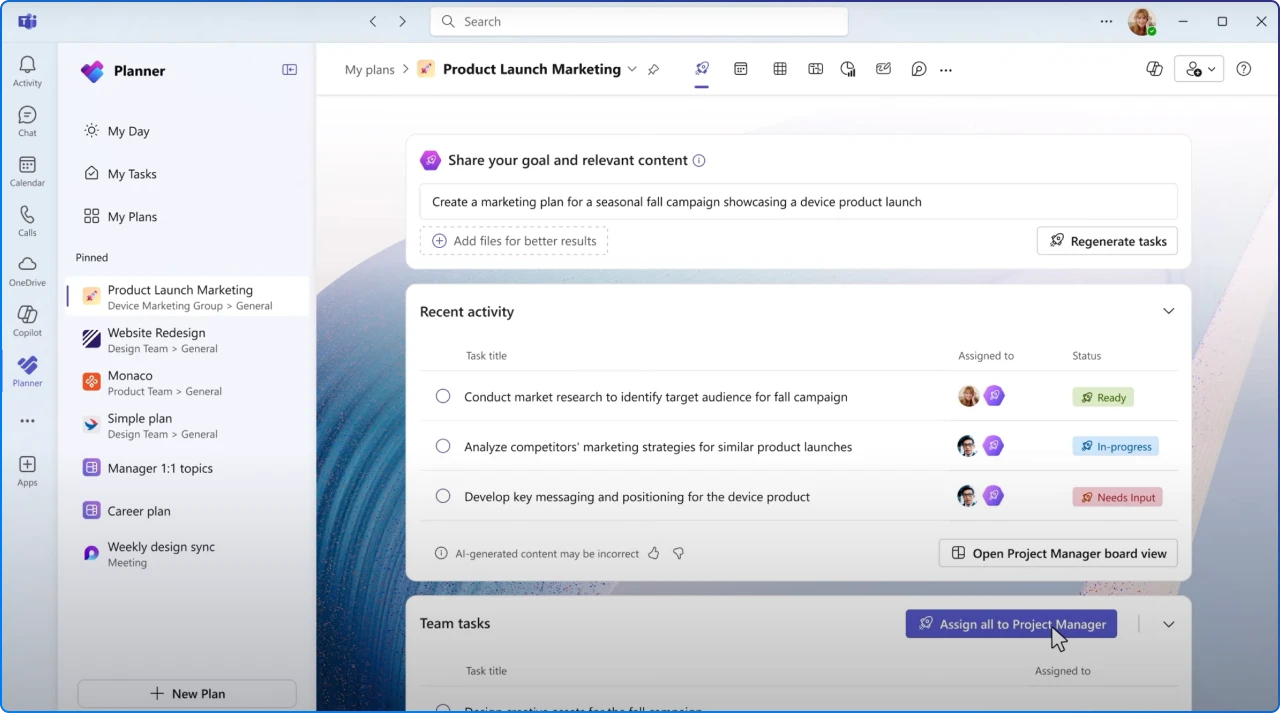
Task: Mark Conduct market research task complete
Action: coord(443,396)
